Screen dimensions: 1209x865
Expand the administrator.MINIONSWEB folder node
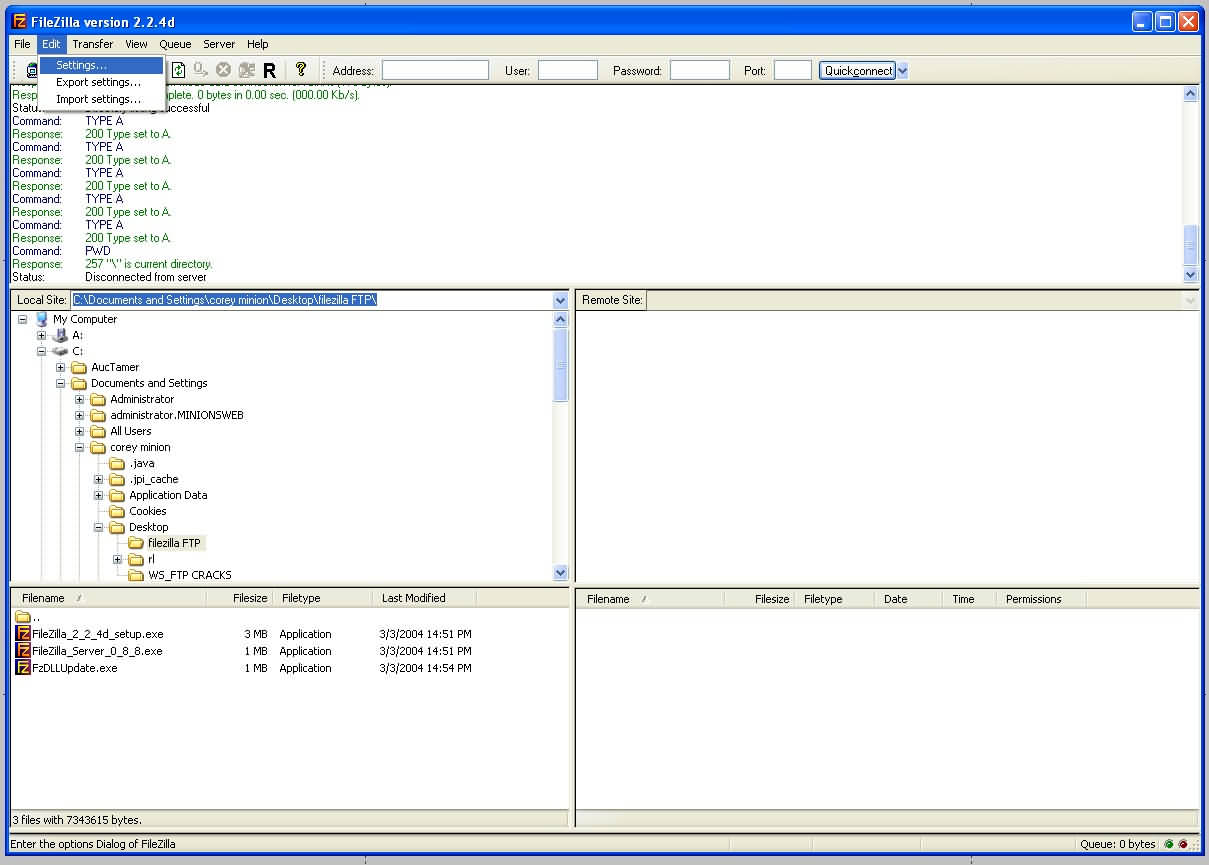pyautogui.click(x=80, y=415)
